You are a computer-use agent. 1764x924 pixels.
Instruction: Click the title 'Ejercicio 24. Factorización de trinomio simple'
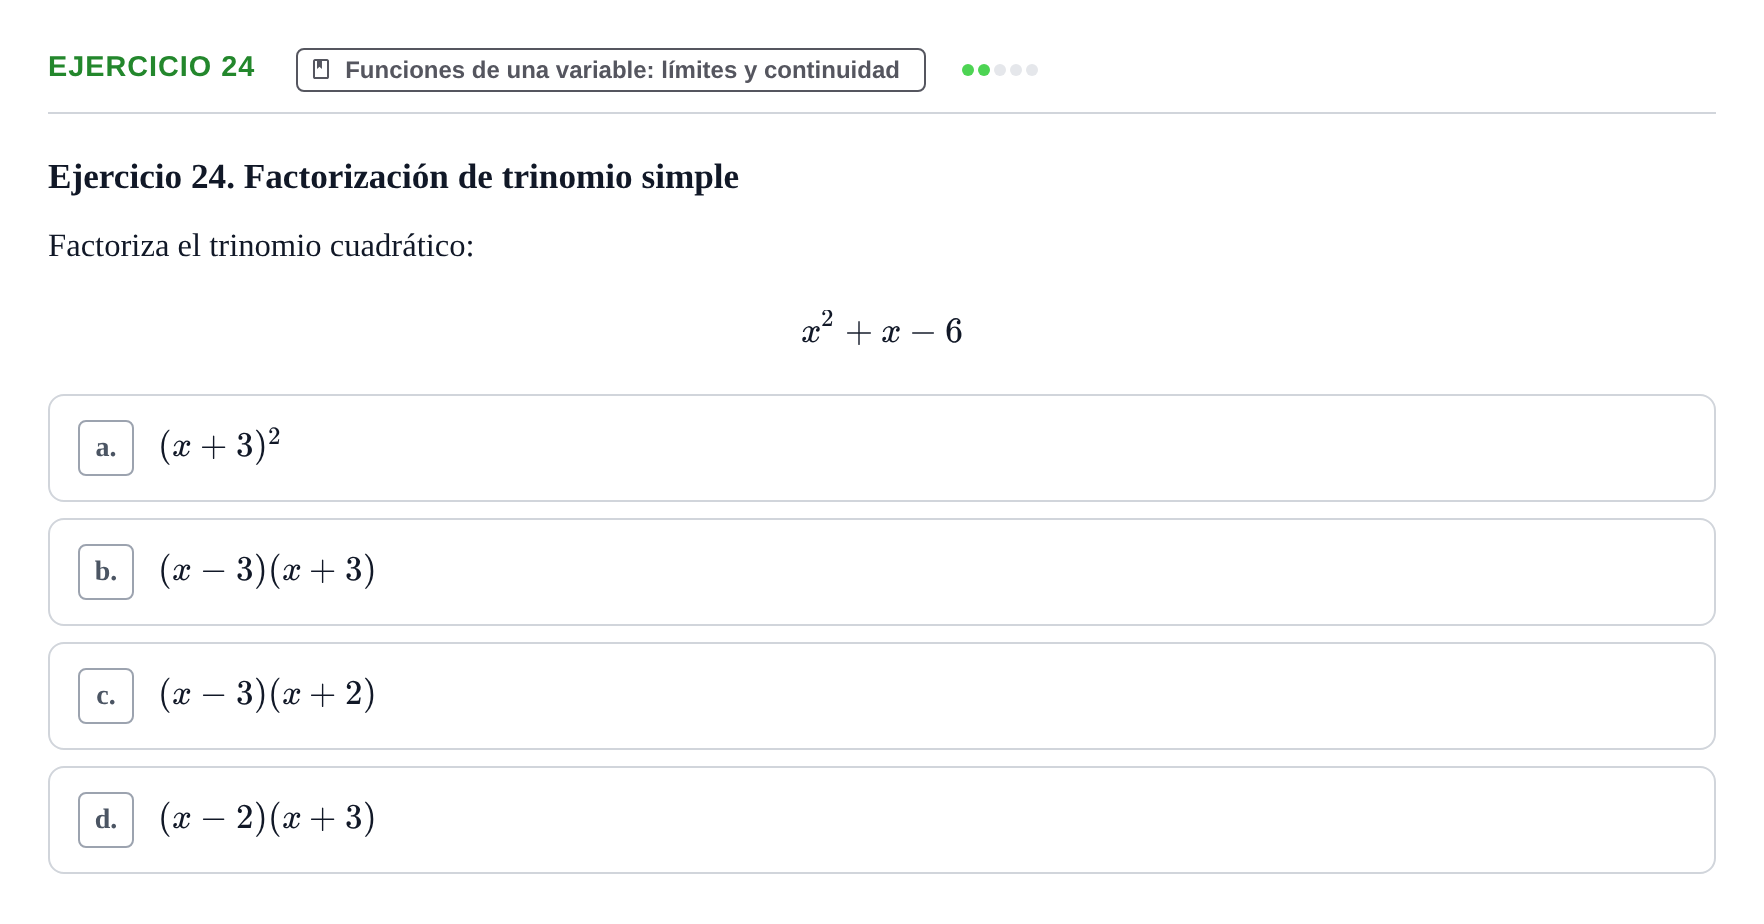coord(393,177)
